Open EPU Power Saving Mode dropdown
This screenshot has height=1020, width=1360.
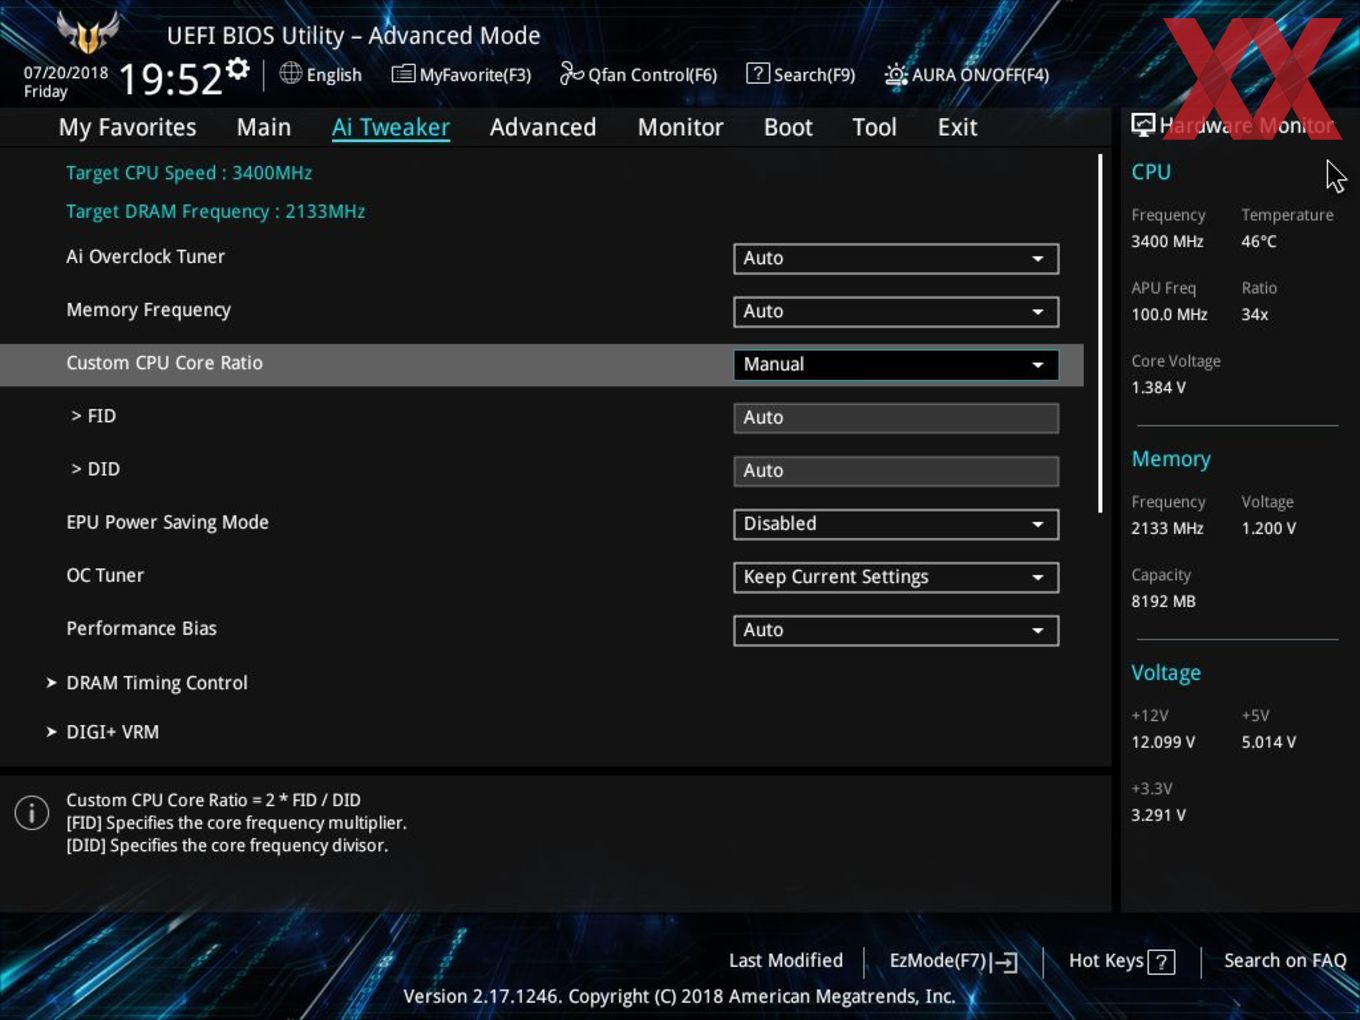(896, 523)
